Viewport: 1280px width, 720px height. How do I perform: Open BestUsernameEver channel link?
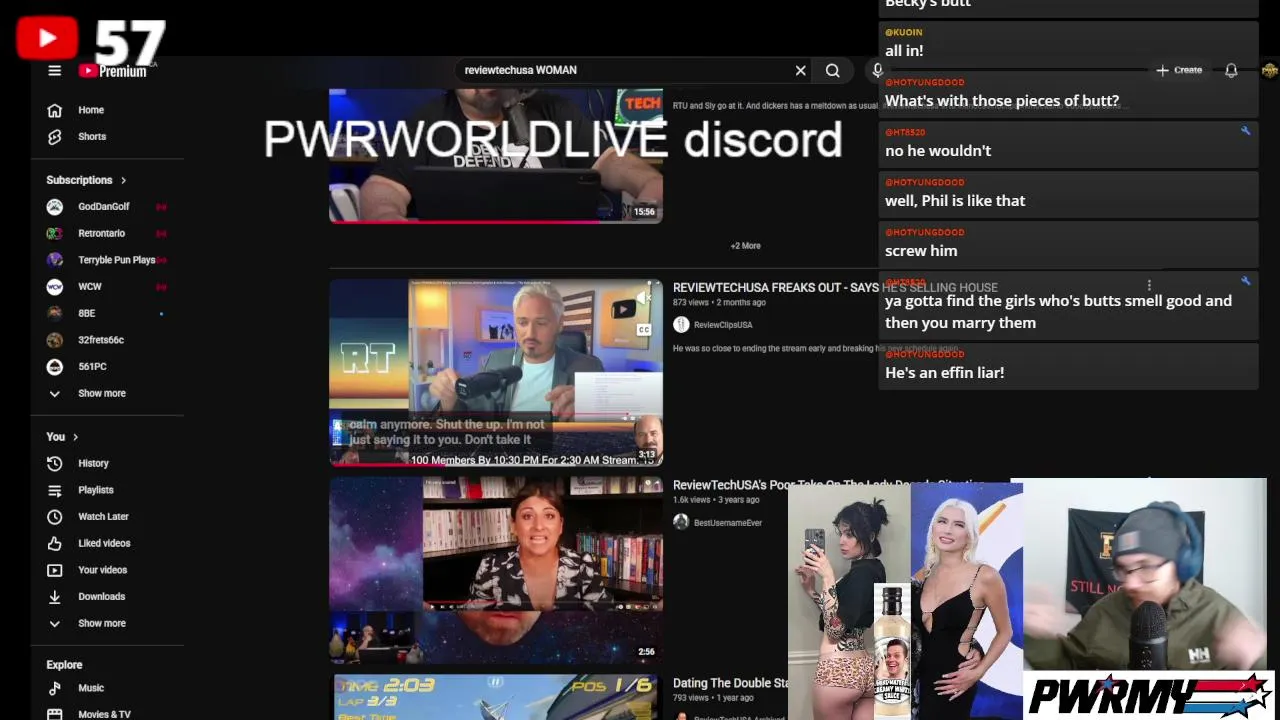pyautogui.click(x=728, y=523)
